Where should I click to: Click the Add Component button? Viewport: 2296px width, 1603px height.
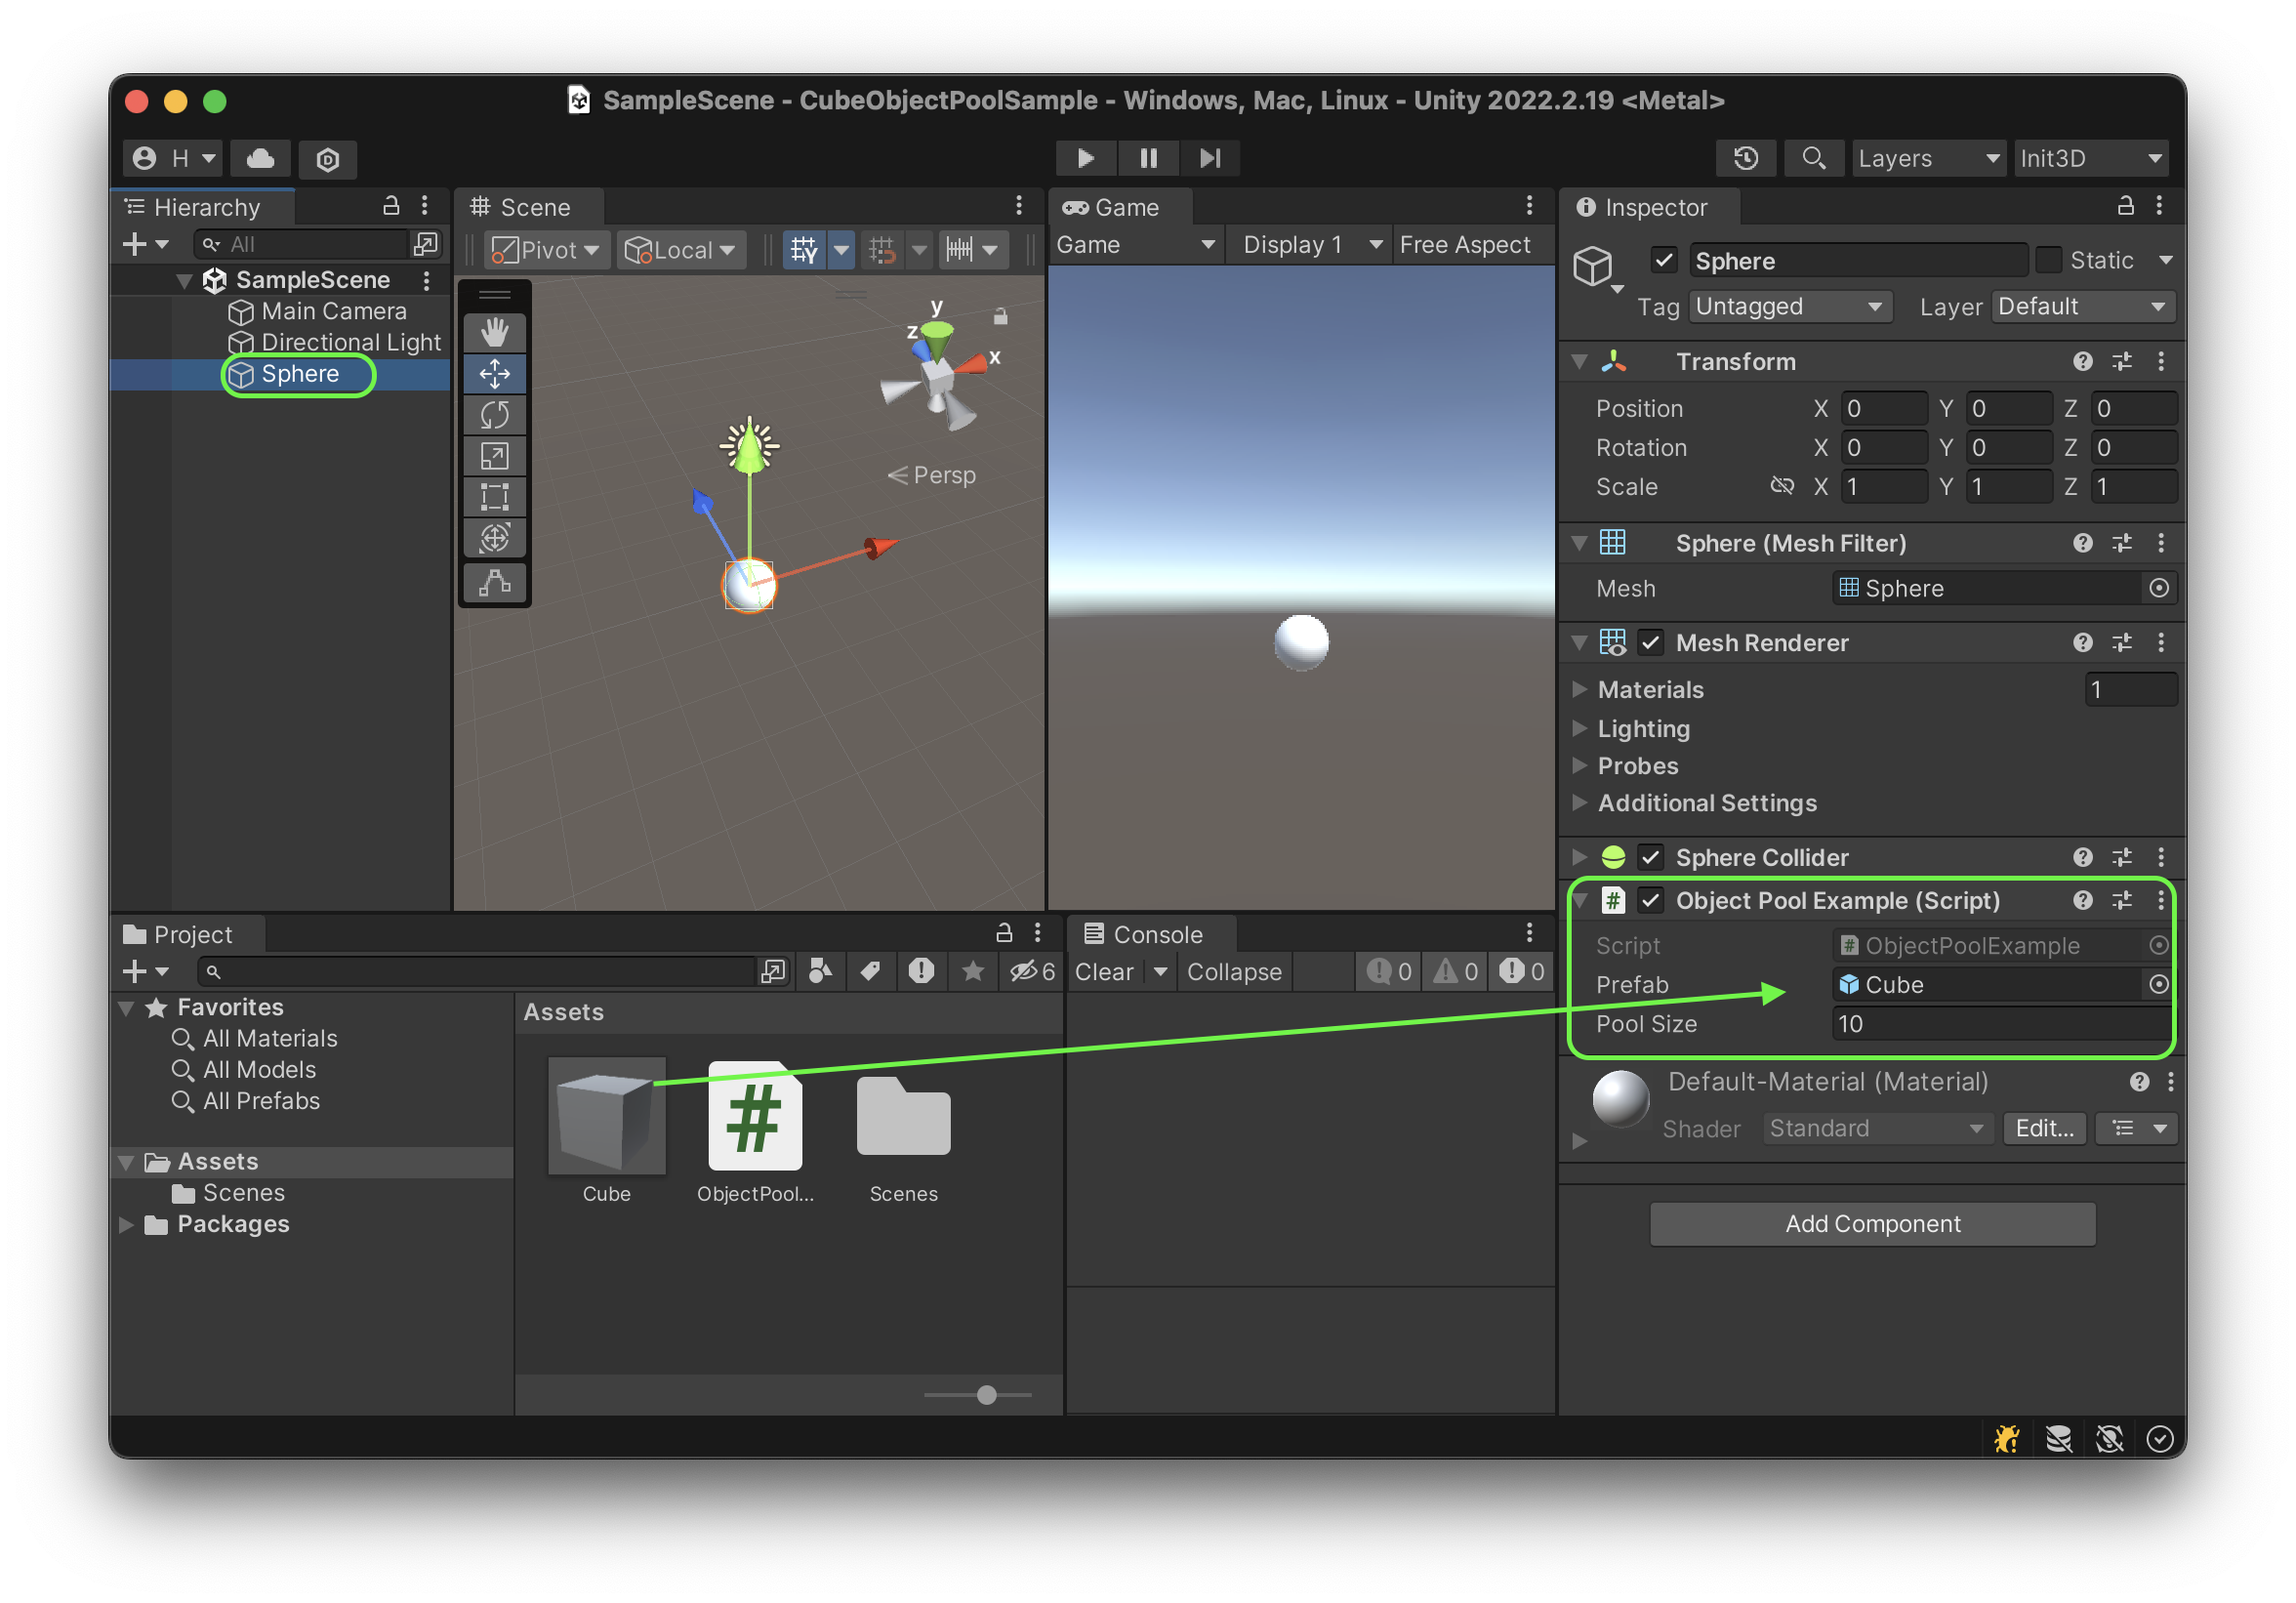pos(1872,1224)
